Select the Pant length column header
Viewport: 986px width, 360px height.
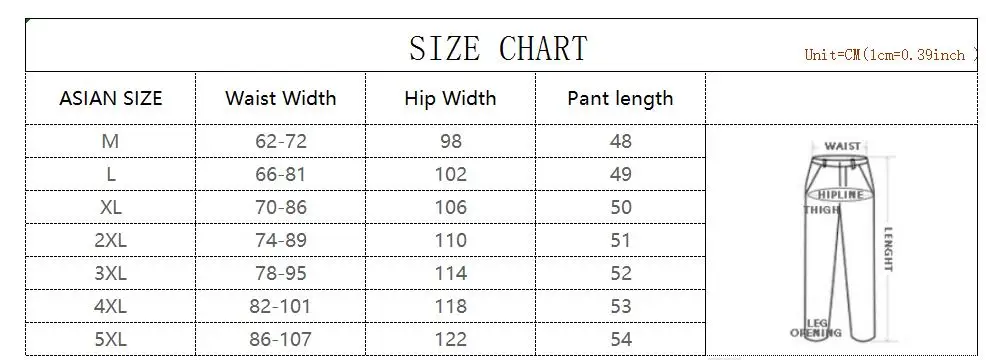[620, 98]
